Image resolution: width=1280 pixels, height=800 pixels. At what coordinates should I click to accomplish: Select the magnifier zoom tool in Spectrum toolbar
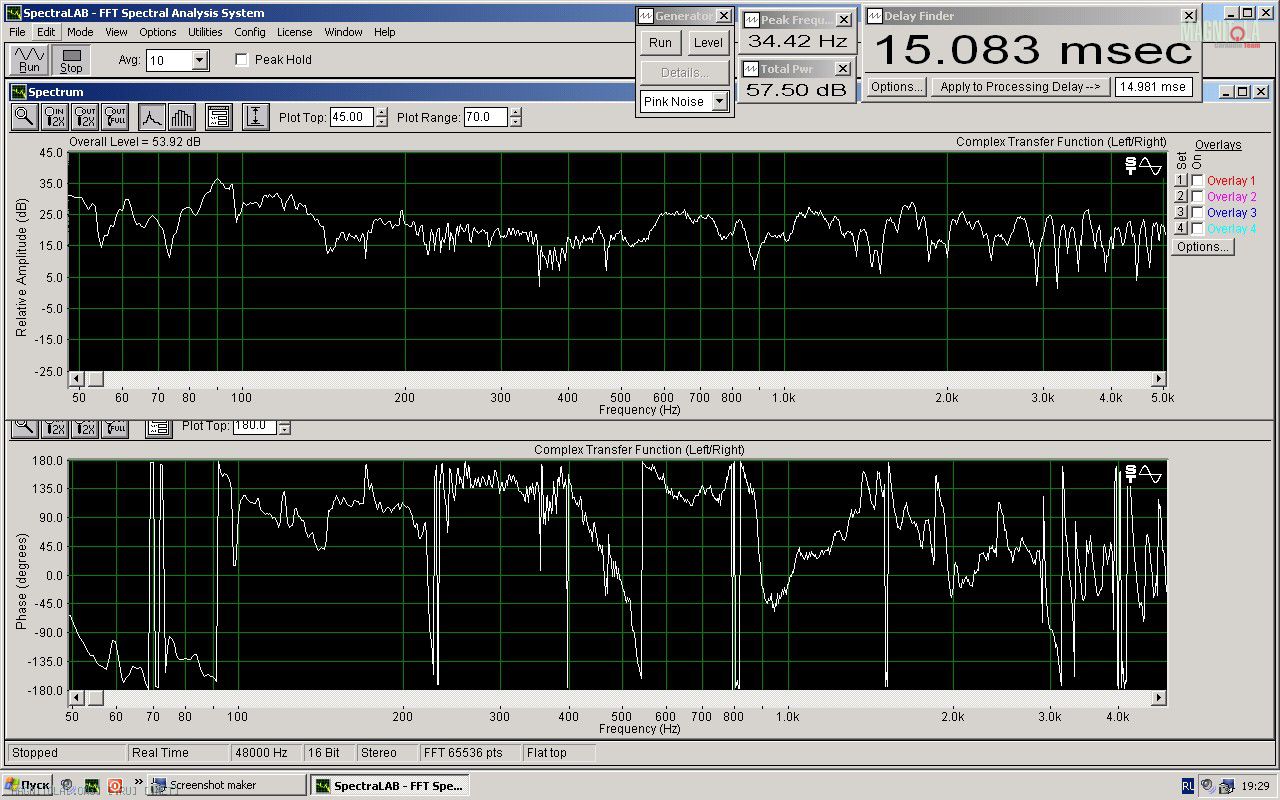24,117
